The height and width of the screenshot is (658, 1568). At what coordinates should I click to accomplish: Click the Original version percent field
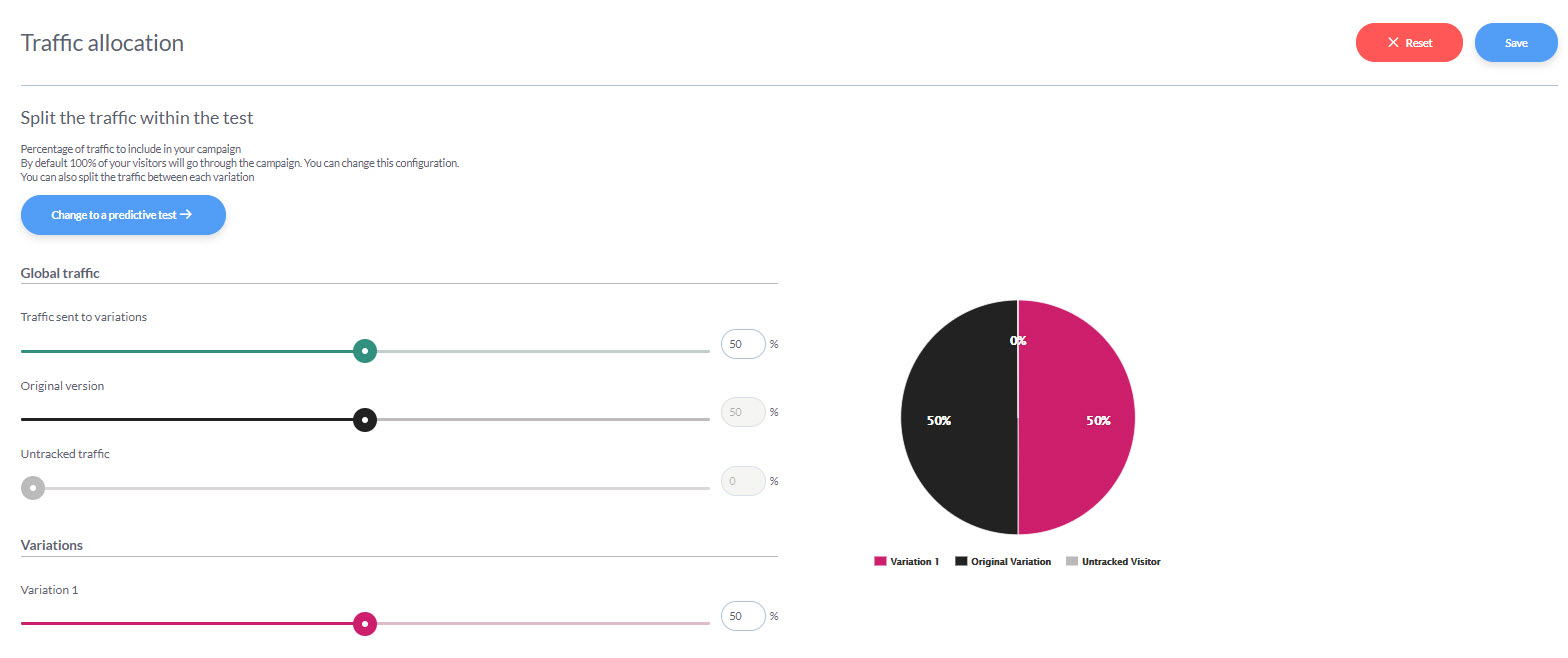(742, 412)
